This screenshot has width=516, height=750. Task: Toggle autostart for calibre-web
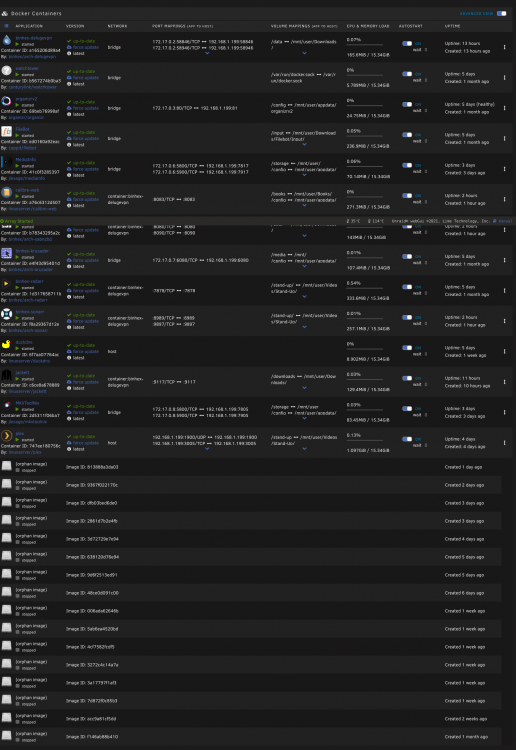[407, 196]
